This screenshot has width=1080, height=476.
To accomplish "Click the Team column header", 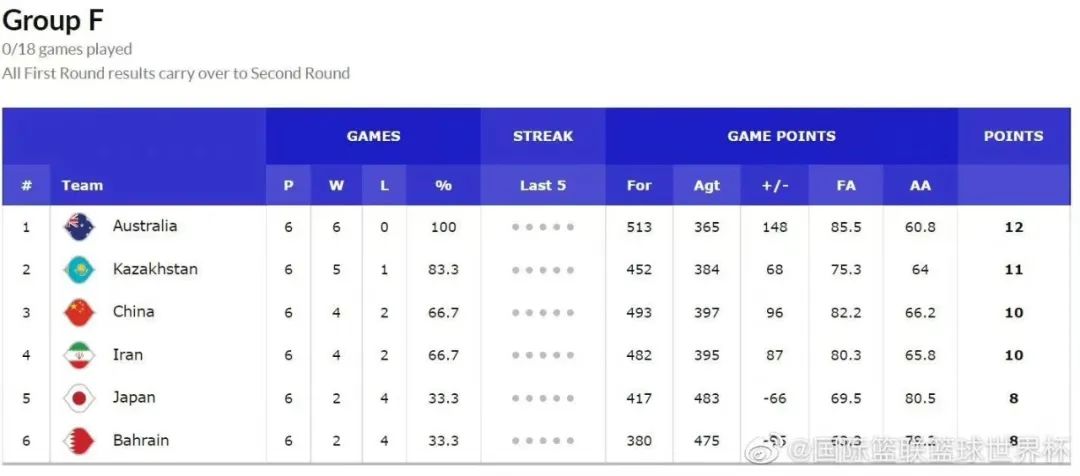I will click(x=82, y=185).
